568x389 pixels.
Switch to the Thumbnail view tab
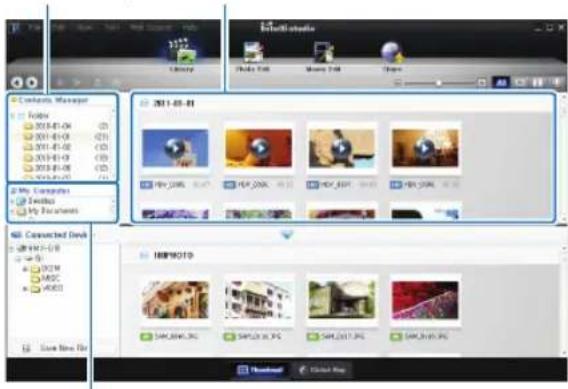(260, 370)
